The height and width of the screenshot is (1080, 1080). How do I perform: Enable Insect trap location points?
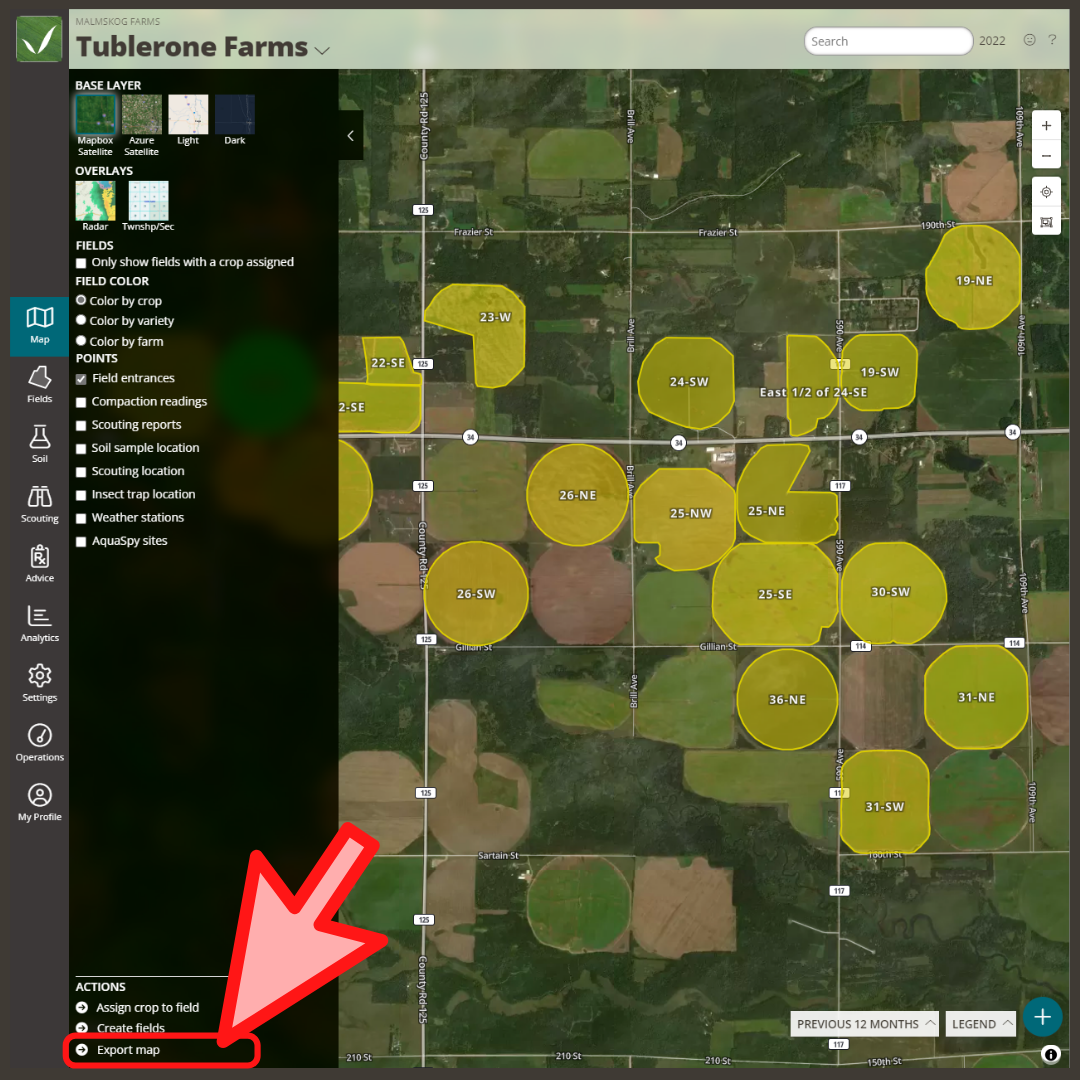(x=81, y=495)
